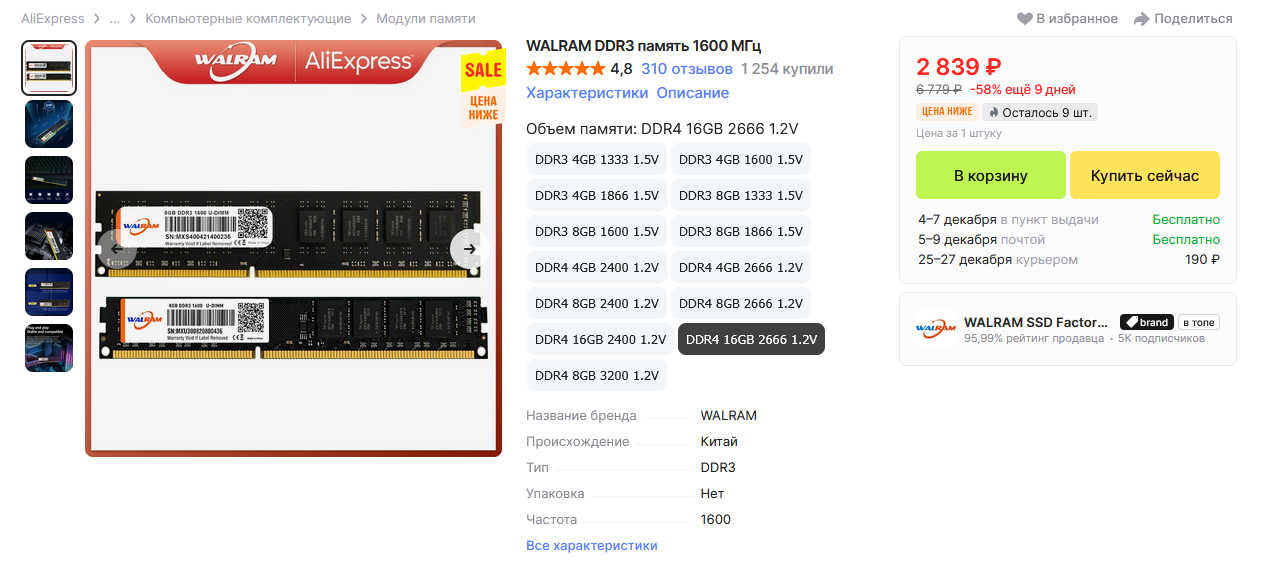
Task: Expand all characteristics link
Action: click(x=592, y=546)
